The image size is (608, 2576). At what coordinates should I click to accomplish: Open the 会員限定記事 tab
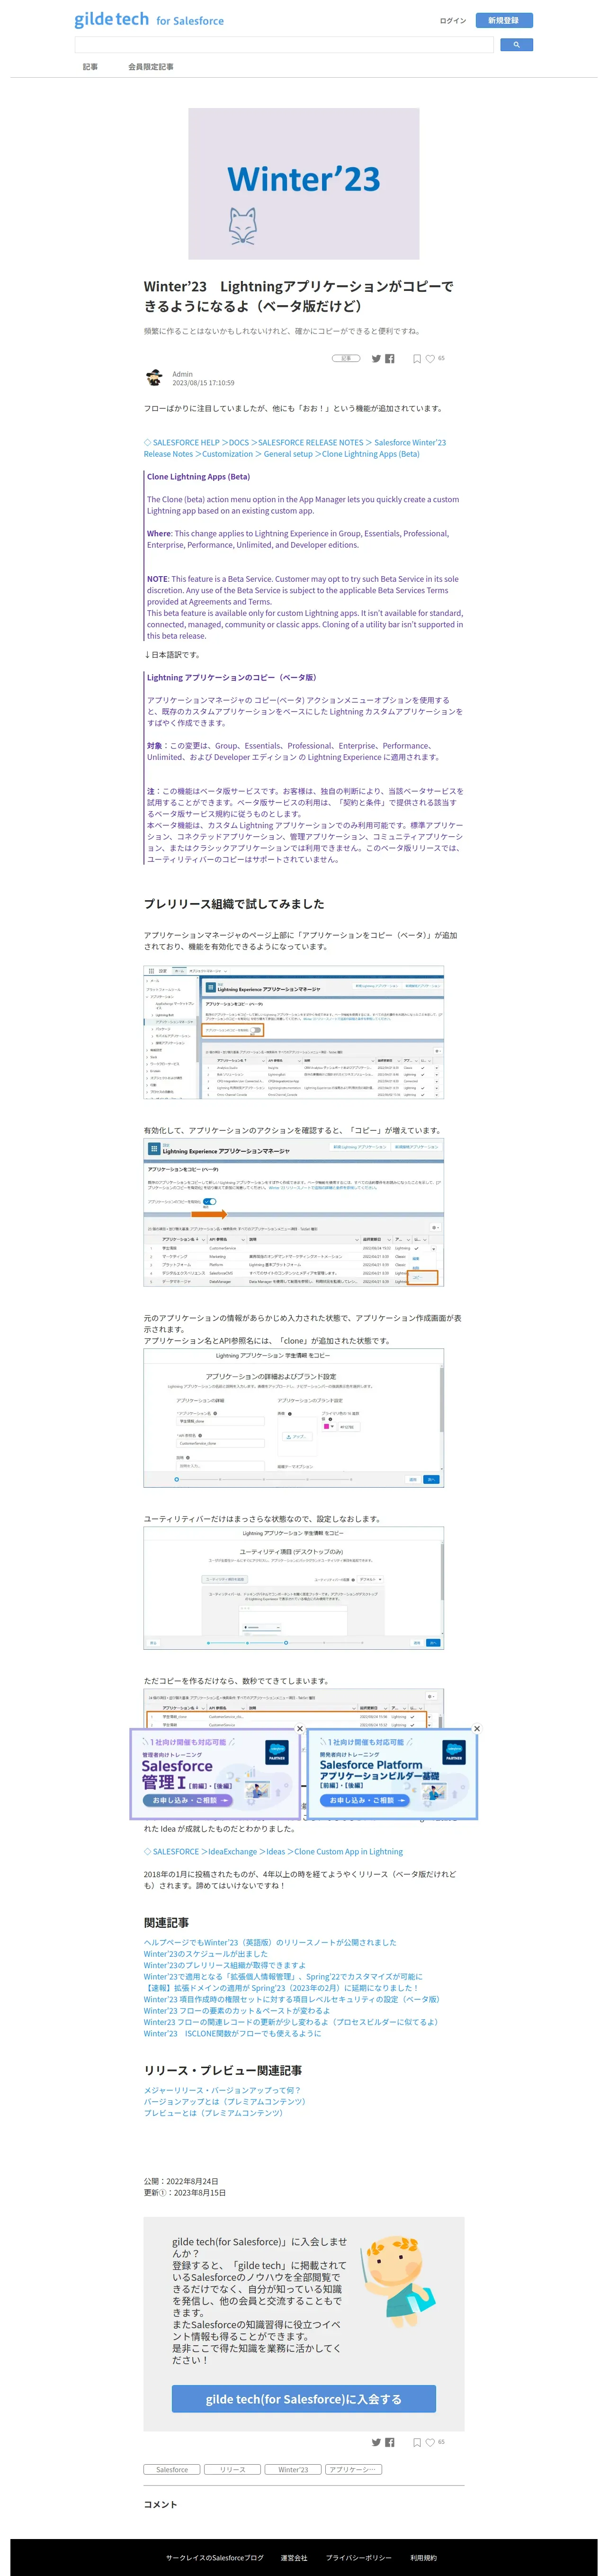[x=151, y=67]
